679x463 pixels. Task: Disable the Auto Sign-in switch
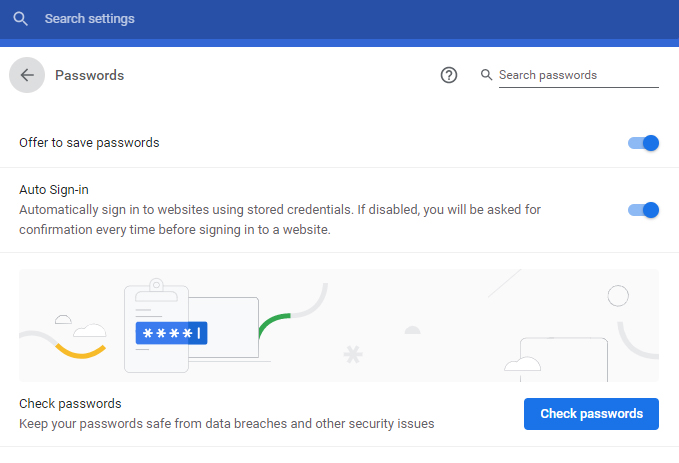(x=643, y=210)
